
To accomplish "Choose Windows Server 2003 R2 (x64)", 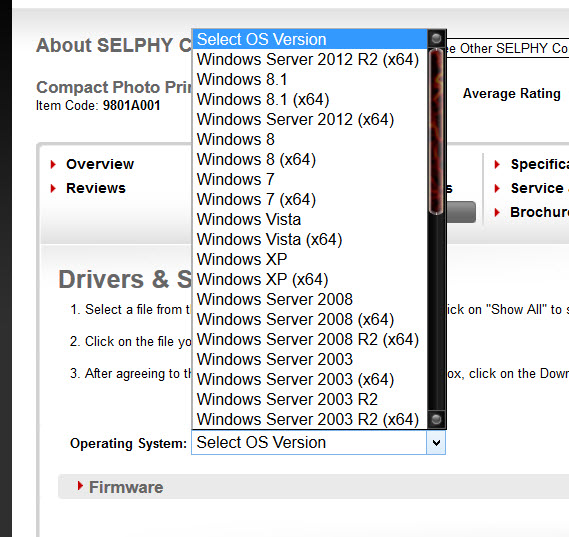I will [x=310, y=419].
